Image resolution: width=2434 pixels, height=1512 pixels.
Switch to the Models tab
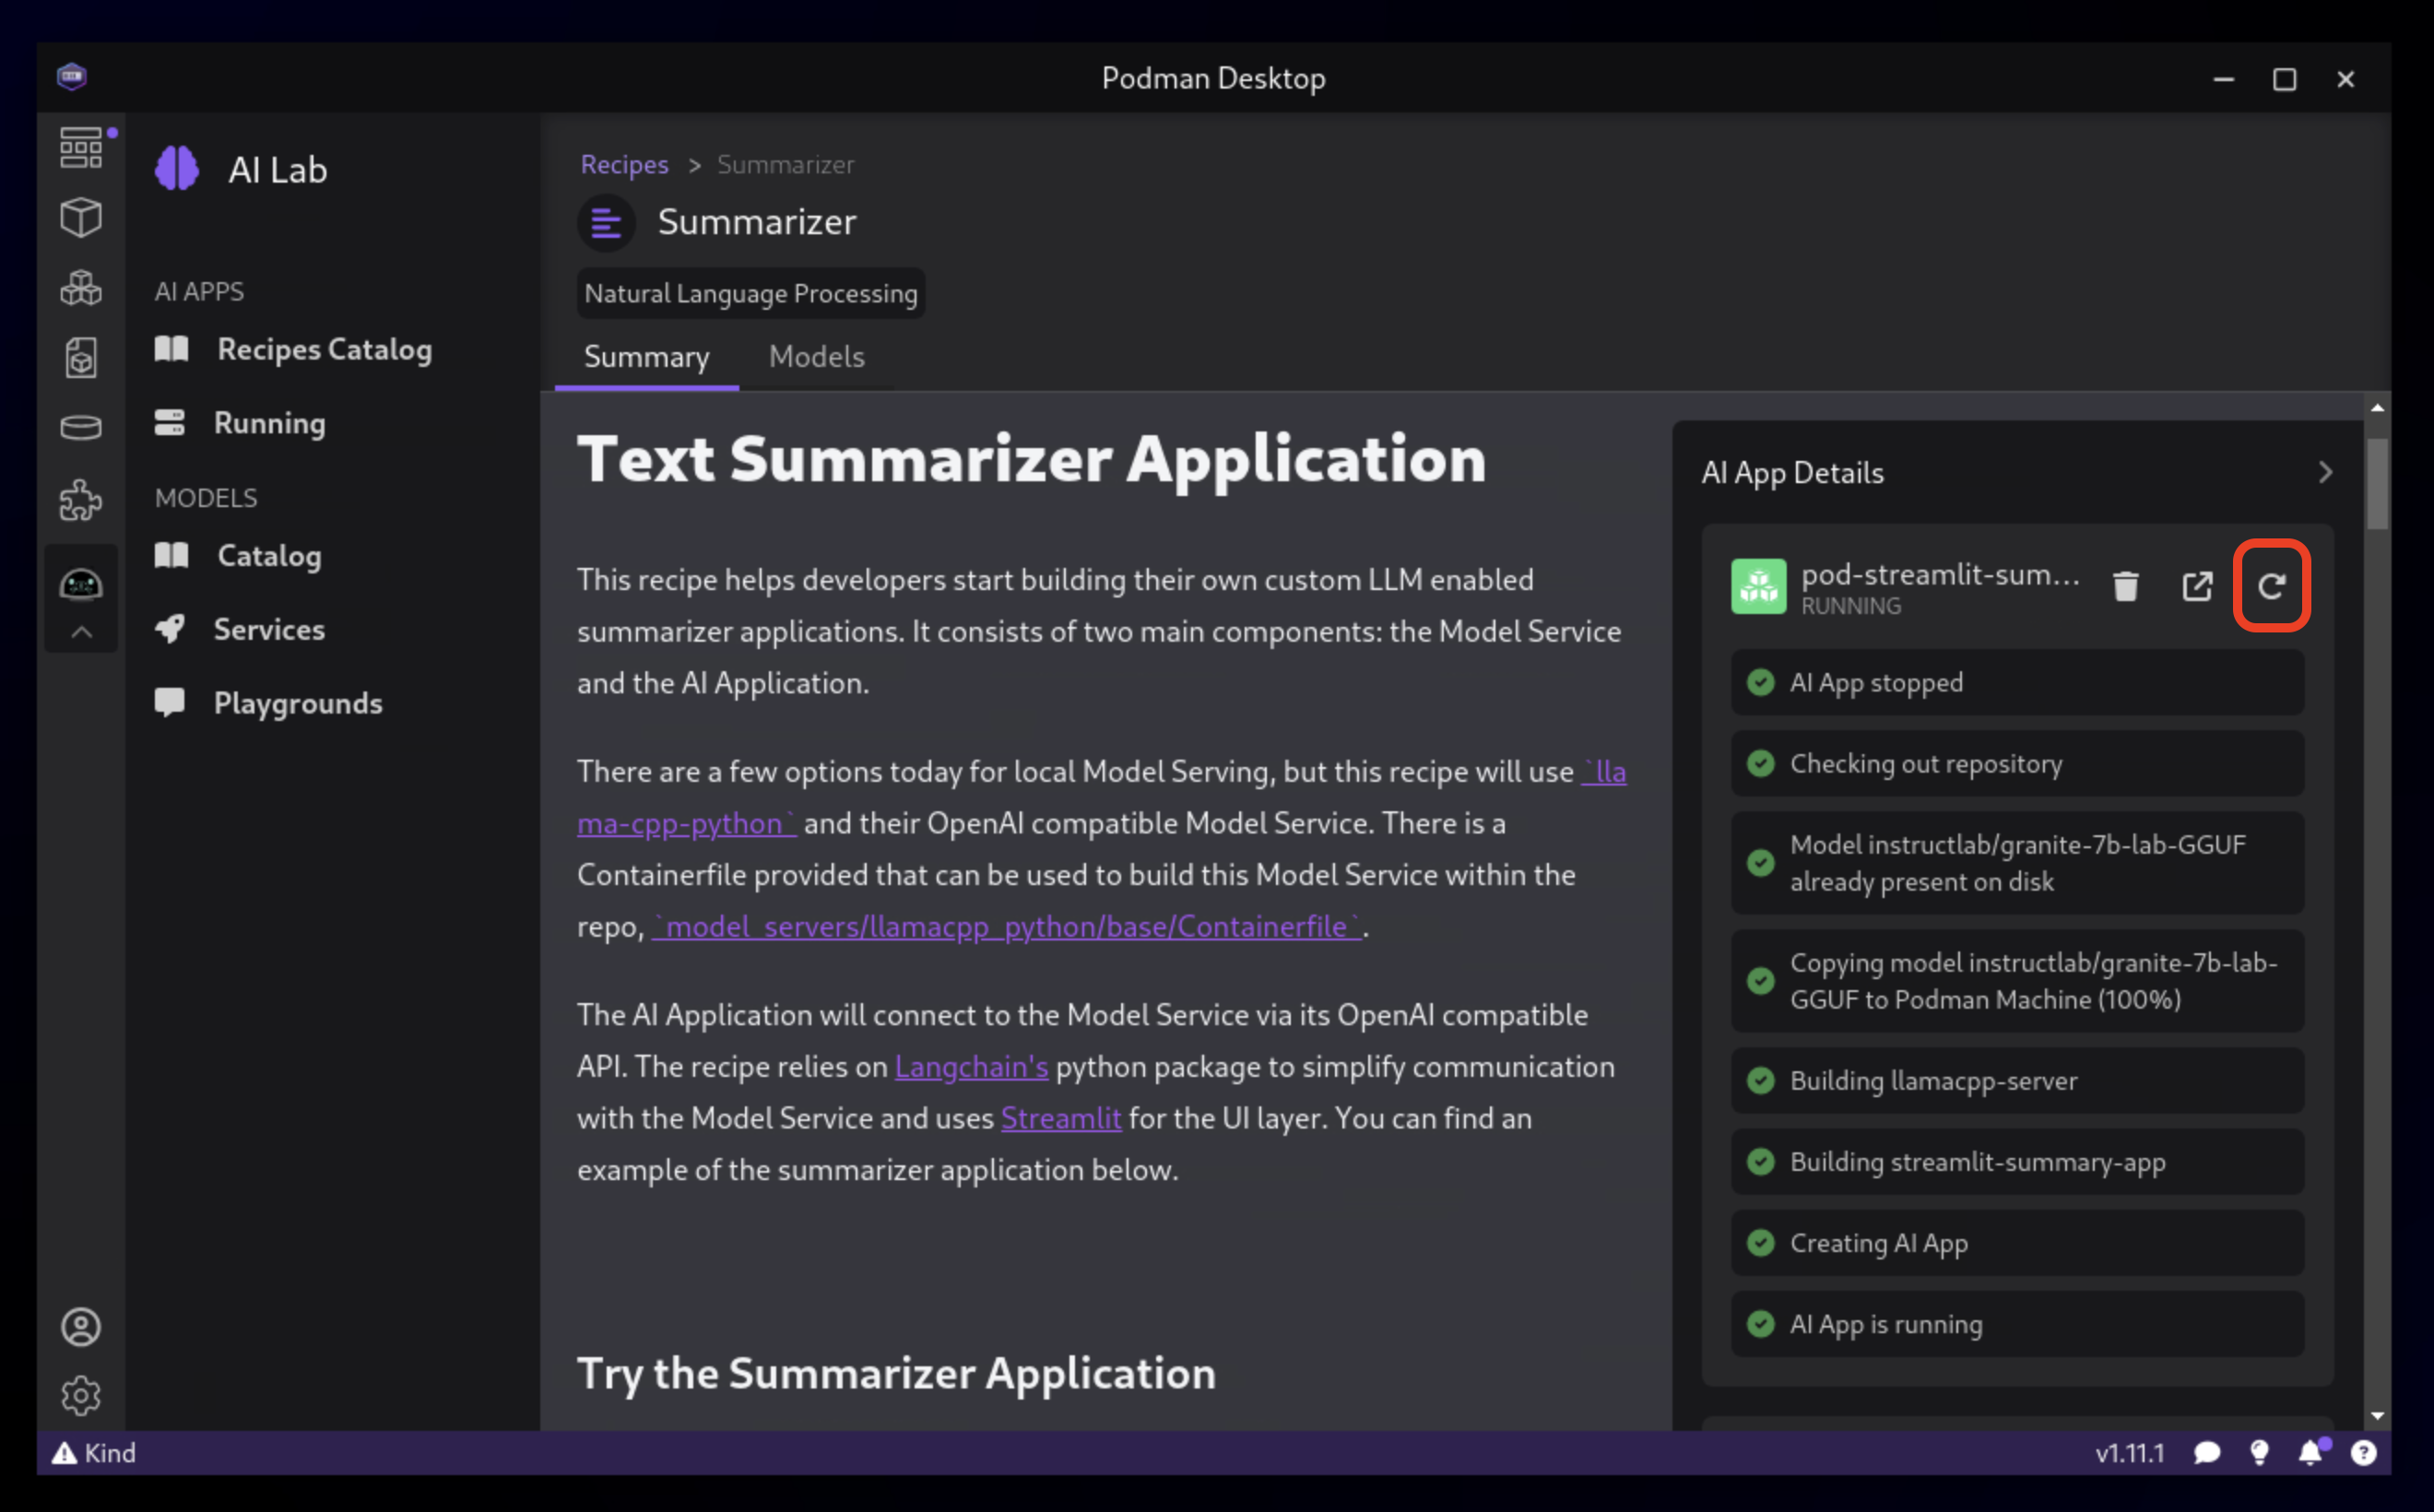pos(816,357)
